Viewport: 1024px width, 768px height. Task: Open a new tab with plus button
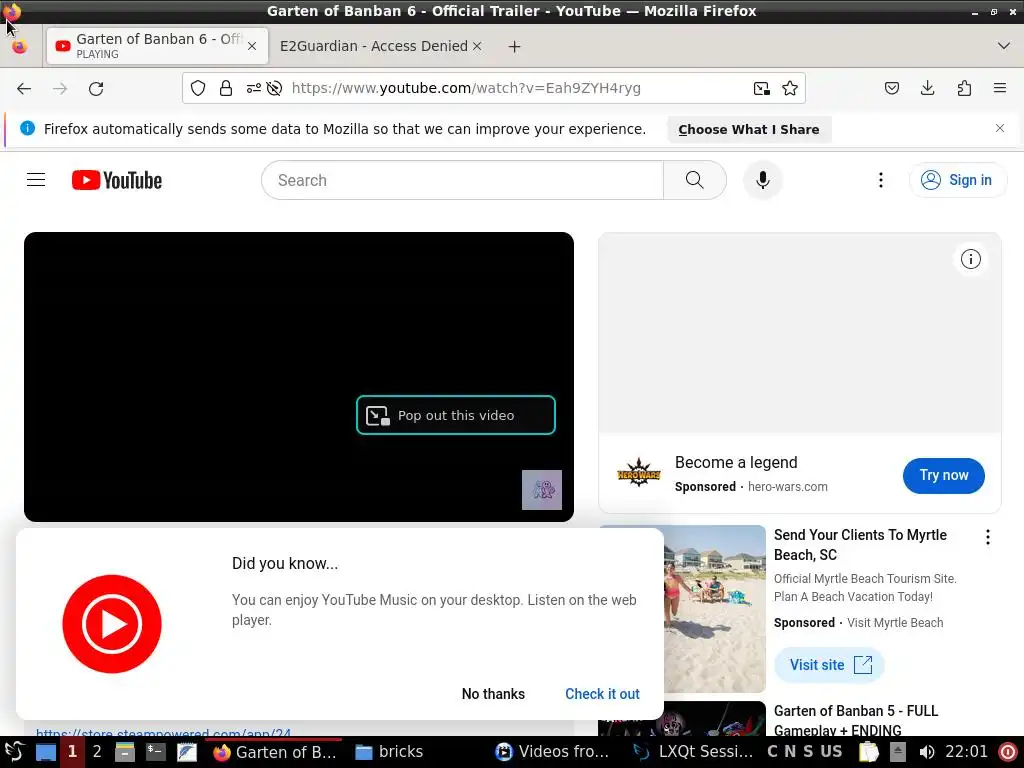tap(515, 46)
